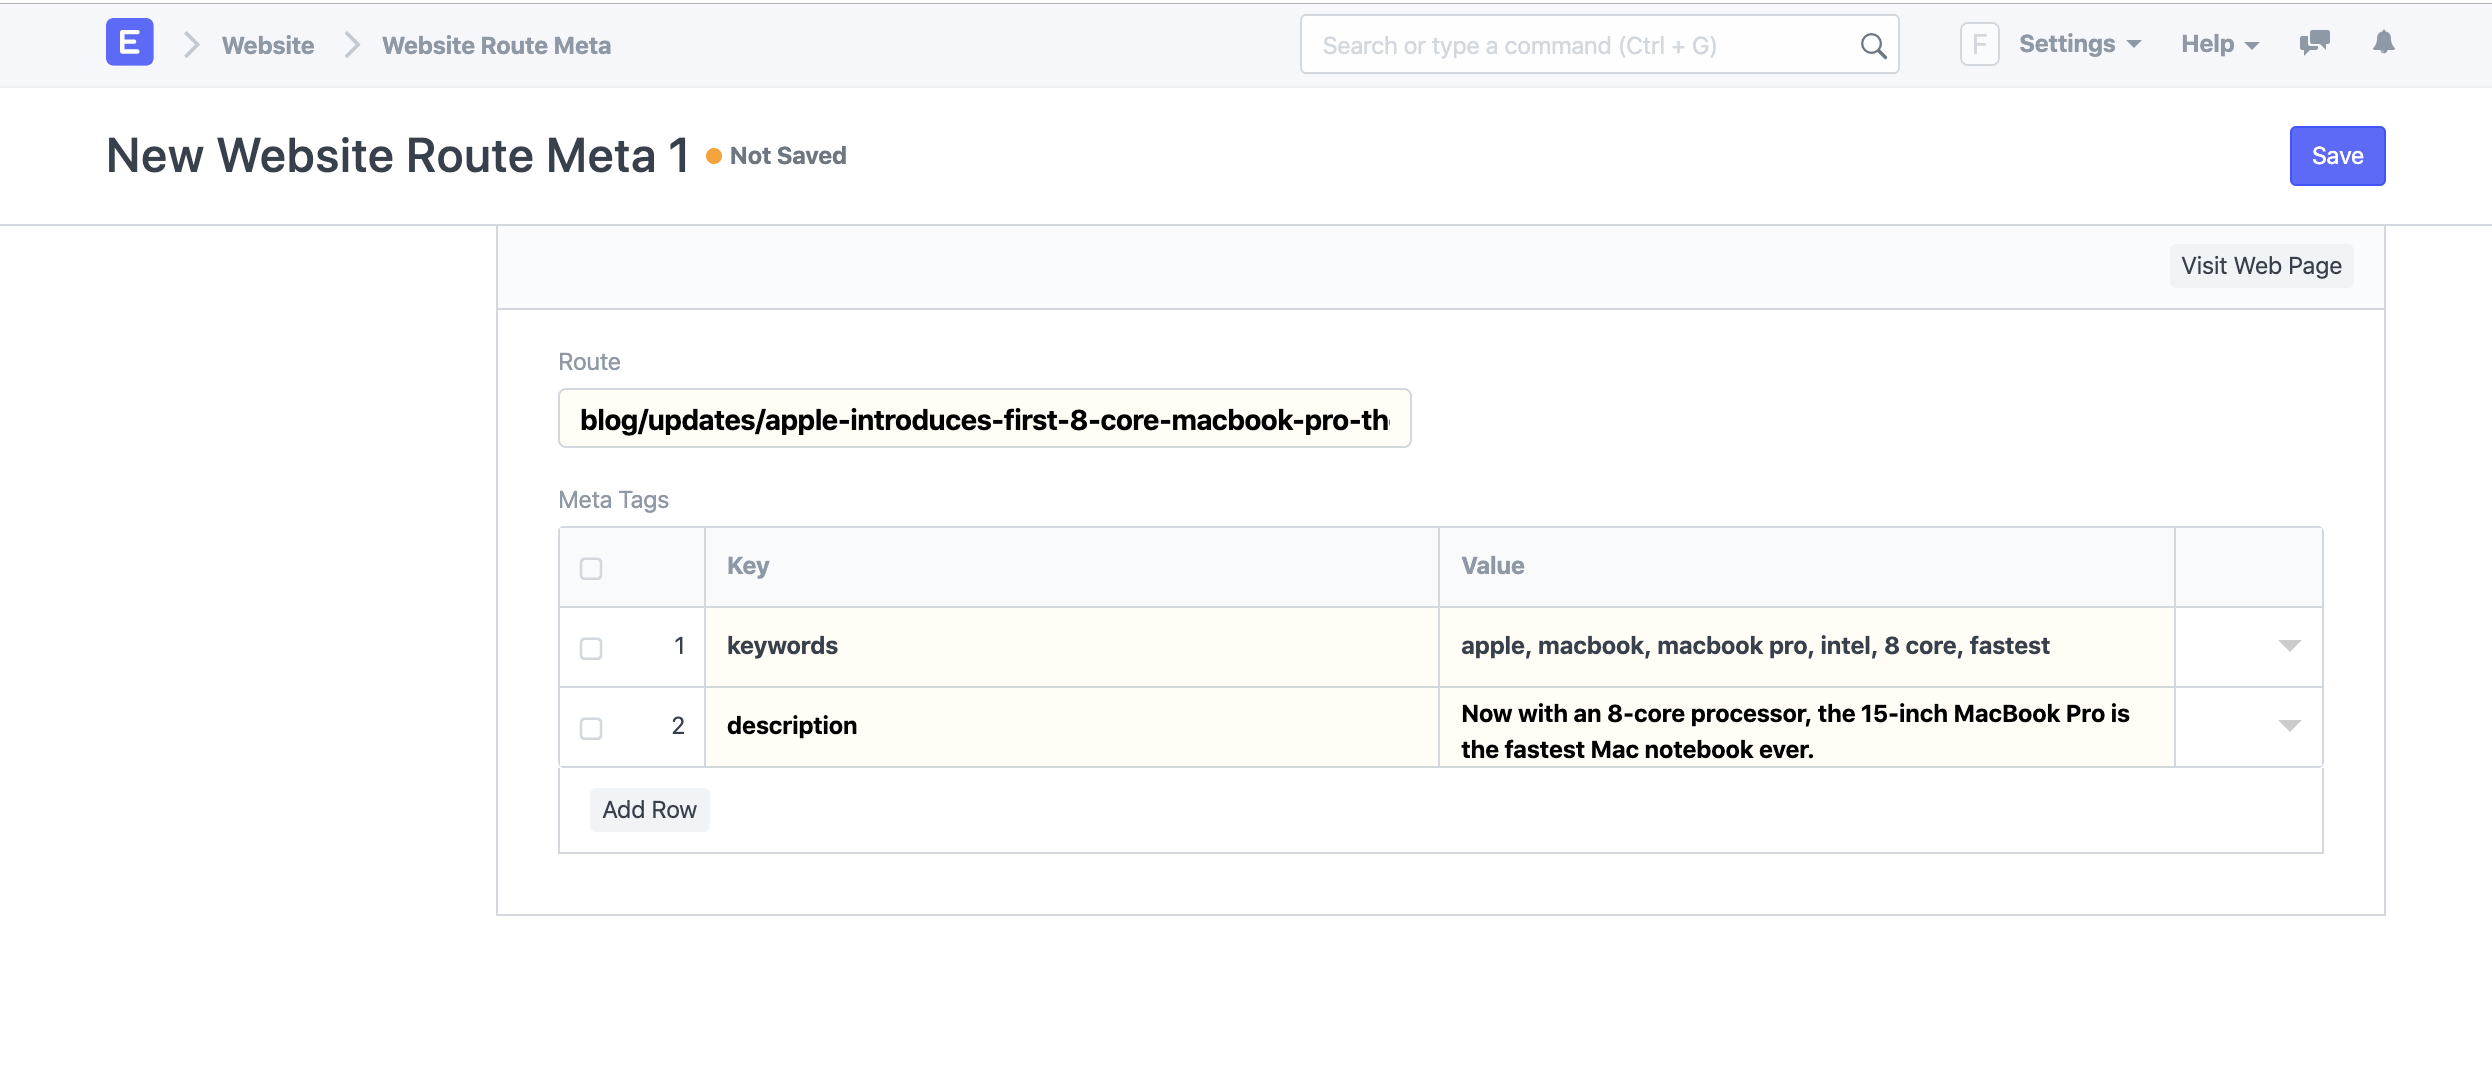Go to Website breadcrumb
The width and height of the screenshot is (2492, 1090).
(x=267, y=45)
